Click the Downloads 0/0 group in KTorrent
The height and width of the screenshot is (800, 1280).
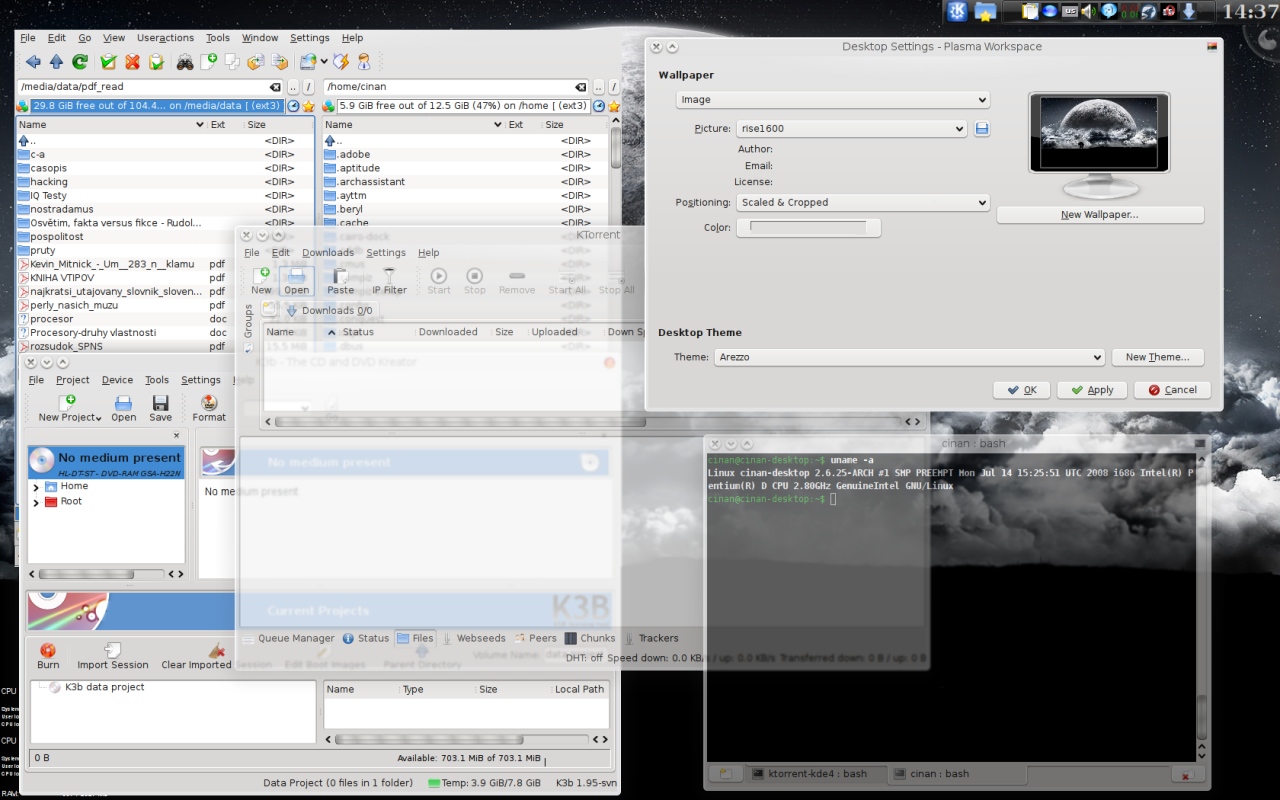330,311
